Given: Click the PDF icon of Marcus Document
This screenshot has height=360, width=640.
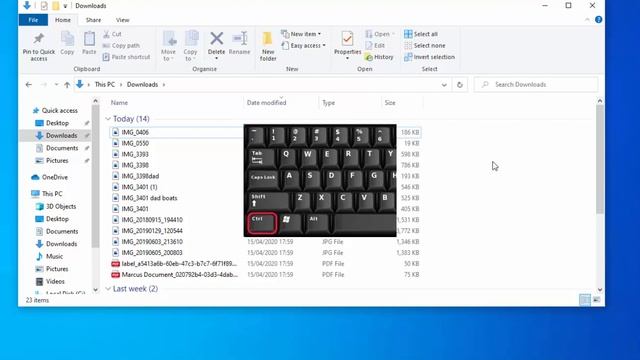Looking at the screenshot, I should [116, 275].
